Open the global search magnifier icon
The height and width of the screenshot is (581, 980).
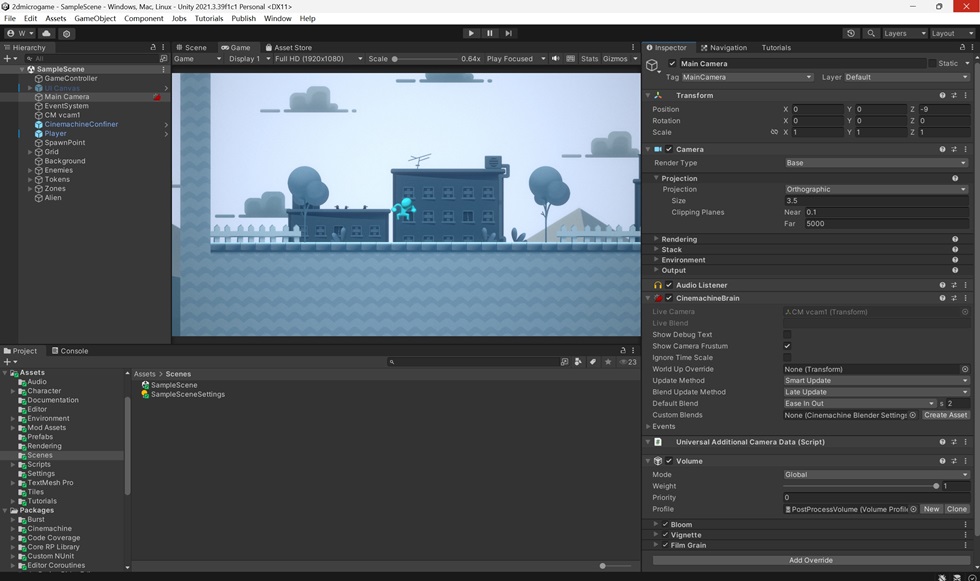[871, 33]
